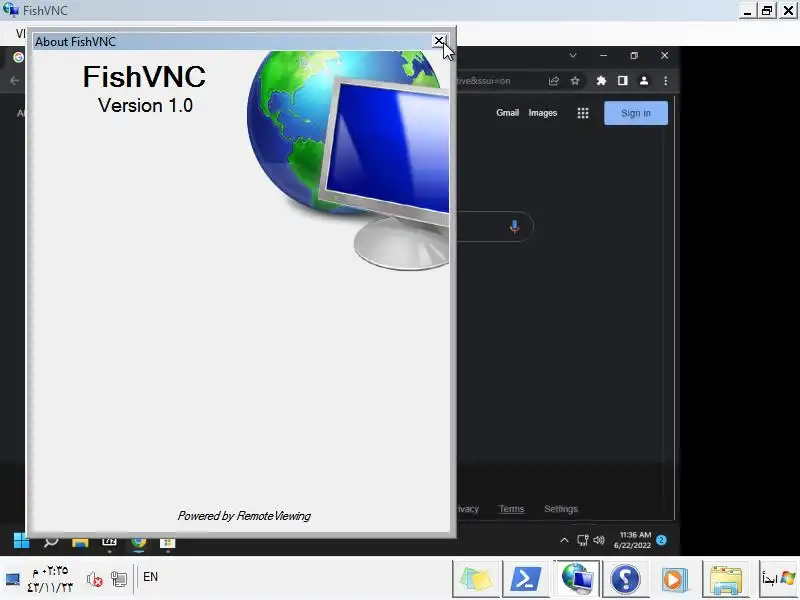Click Chrome address bar URL text
800x600 pixels.
point(483,81)
